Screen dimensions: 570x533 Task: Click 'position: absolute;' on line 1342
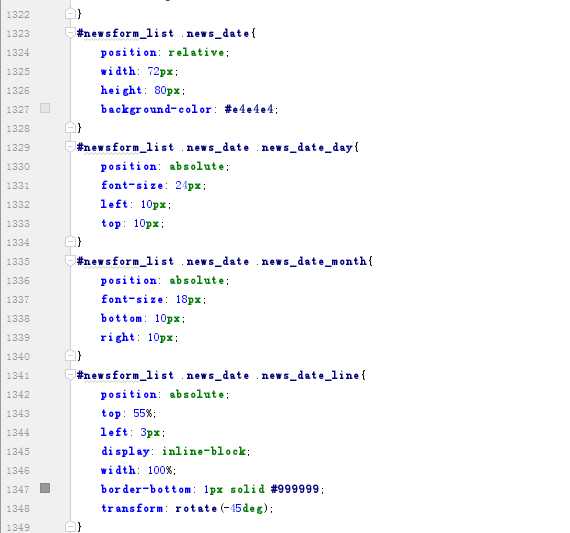[165, 394]
